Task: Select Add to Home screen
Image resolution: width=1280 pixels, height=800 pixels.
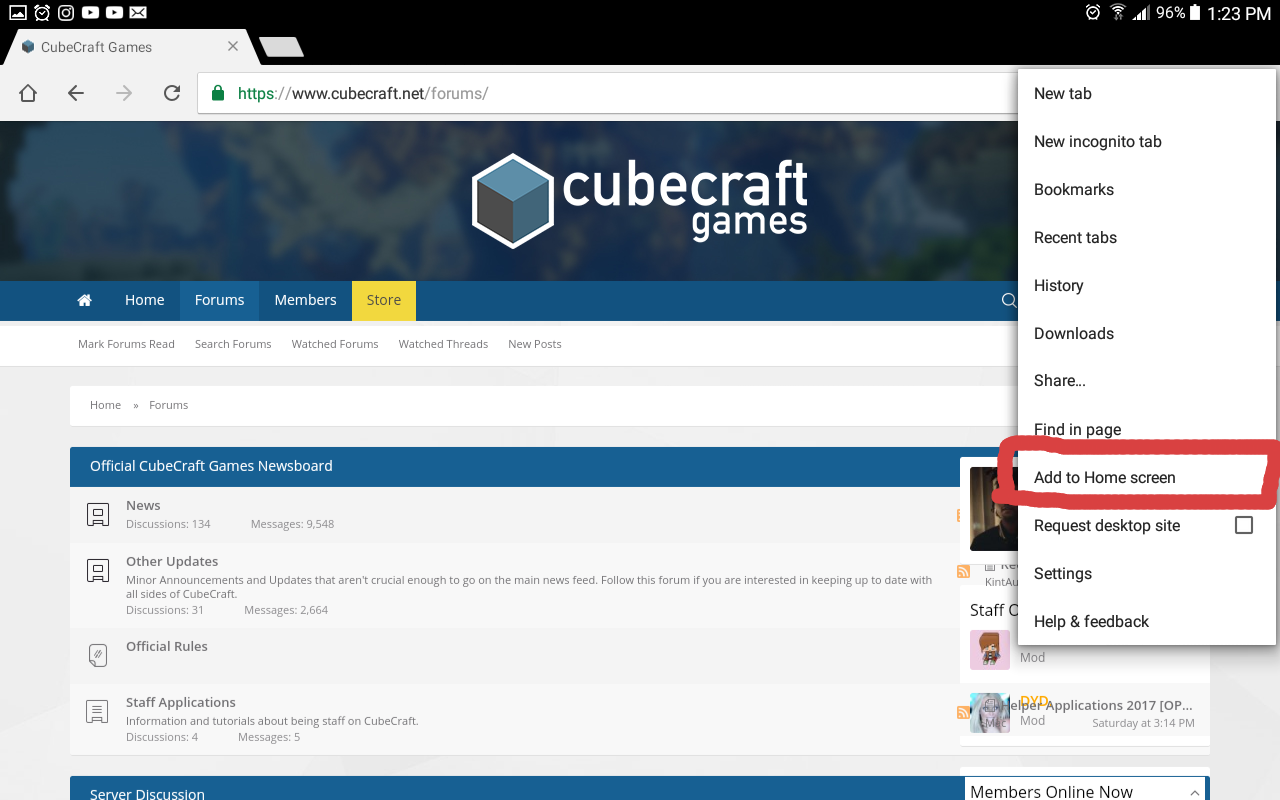Action: (x=1147, y=477)
